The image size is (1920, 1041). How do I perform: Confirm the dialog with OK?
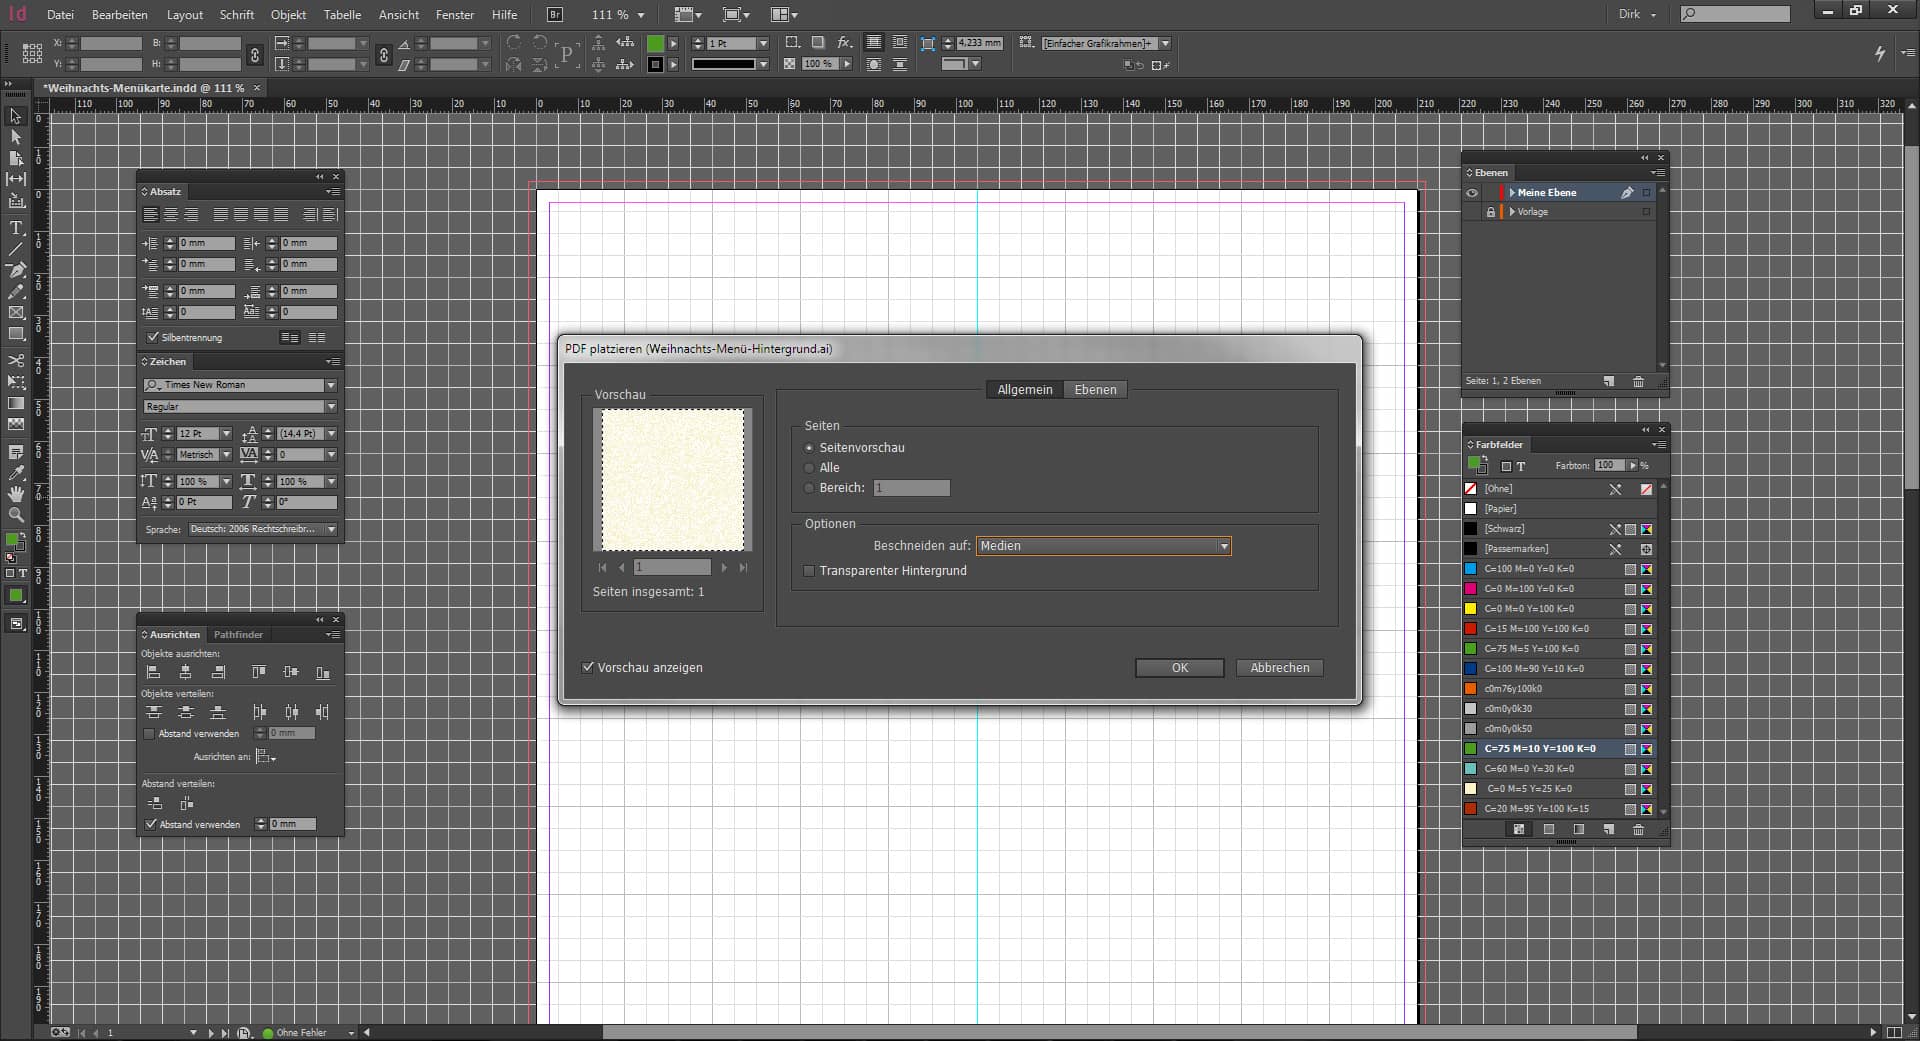pos(1179,668)
